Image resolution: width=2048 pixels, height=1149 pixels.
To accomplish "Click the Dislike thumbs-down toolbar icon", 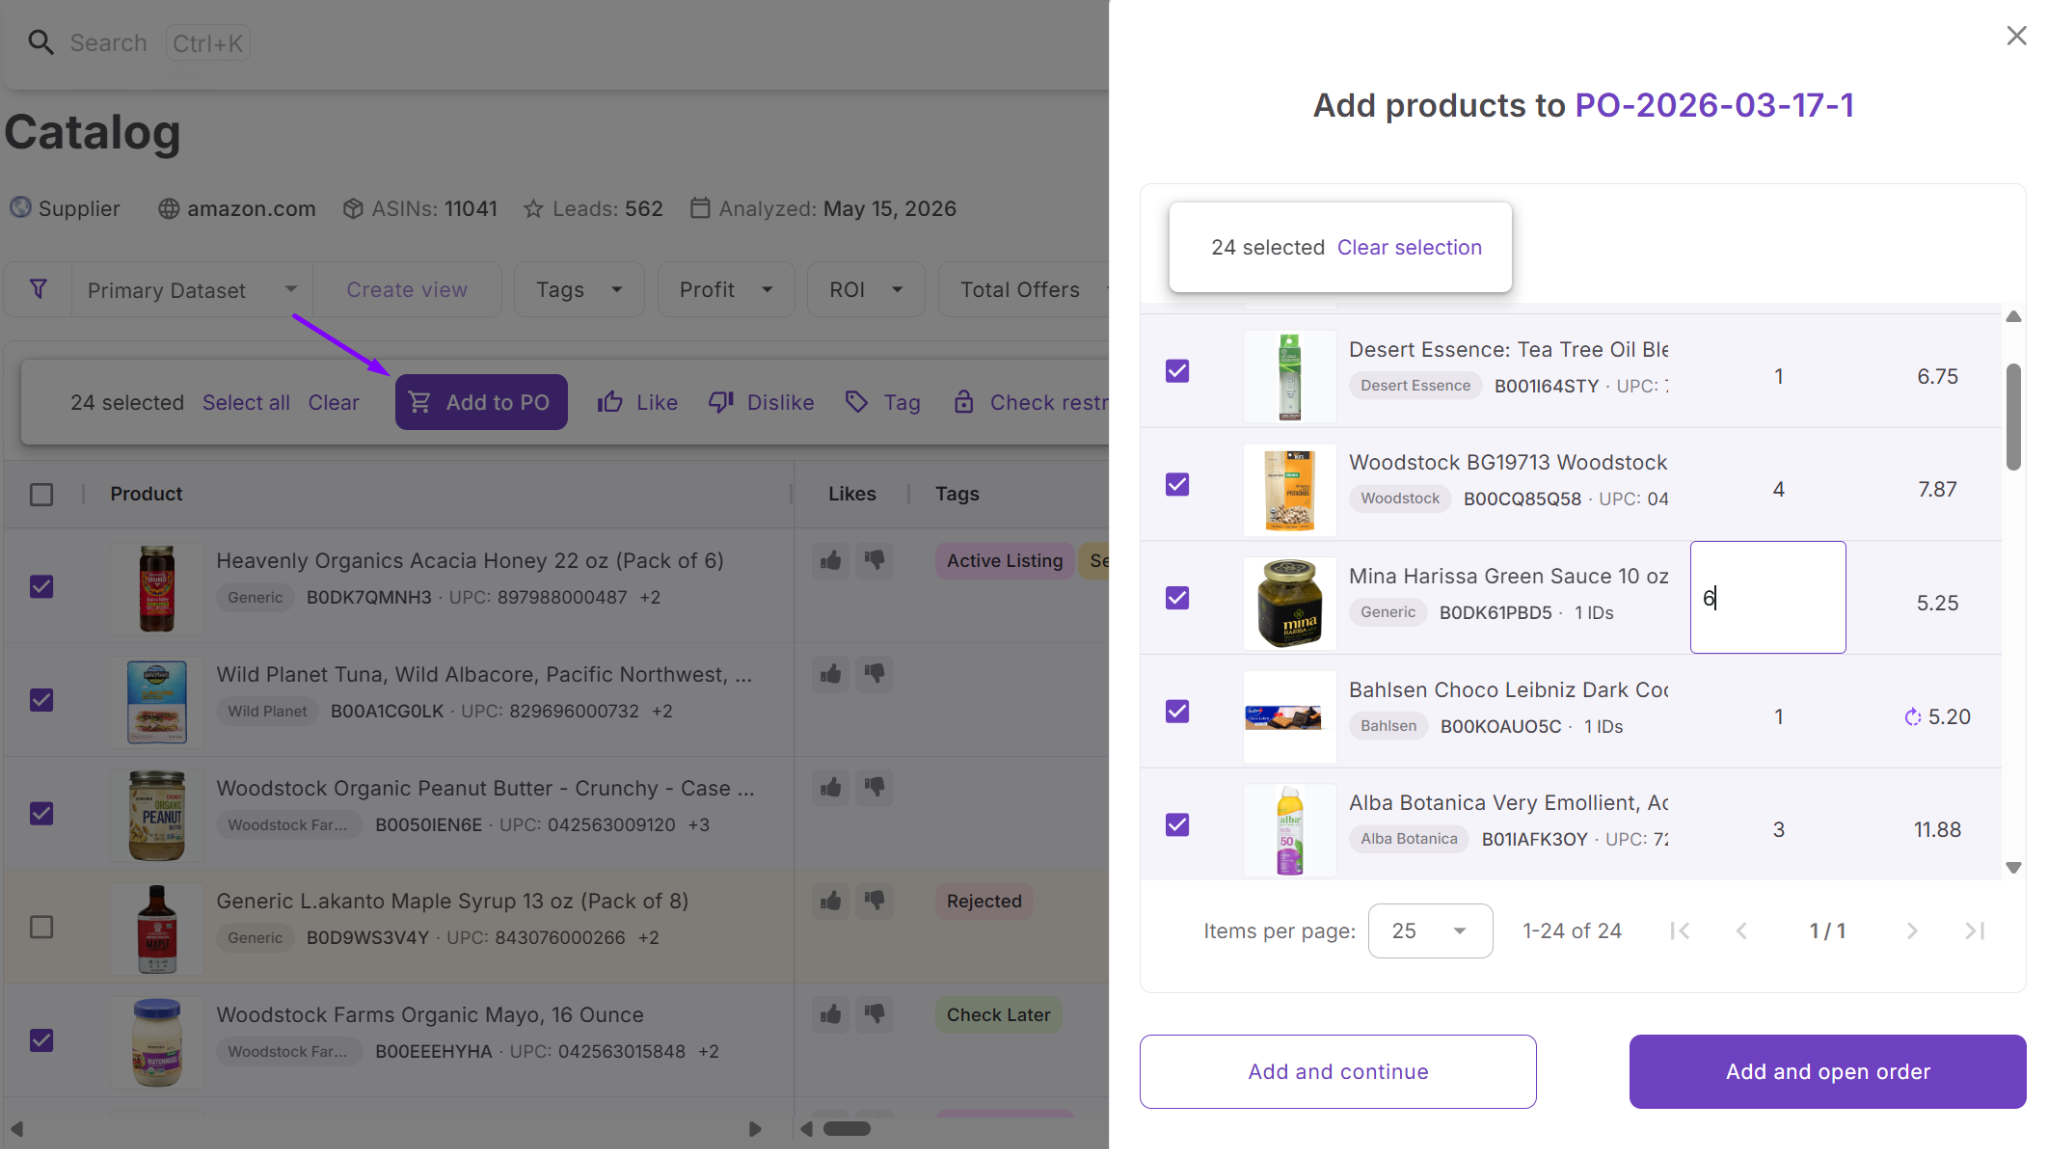I will point(721,402).
